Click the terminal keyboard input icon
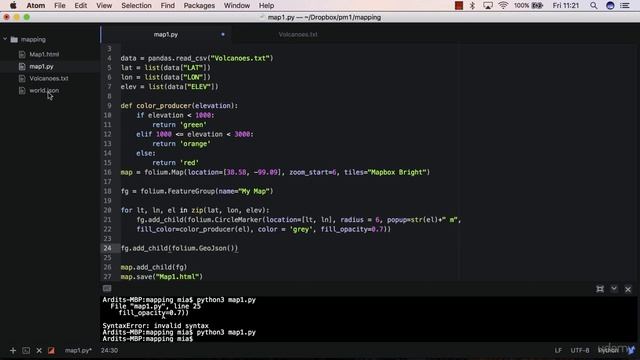 click(x=107, y=289)
